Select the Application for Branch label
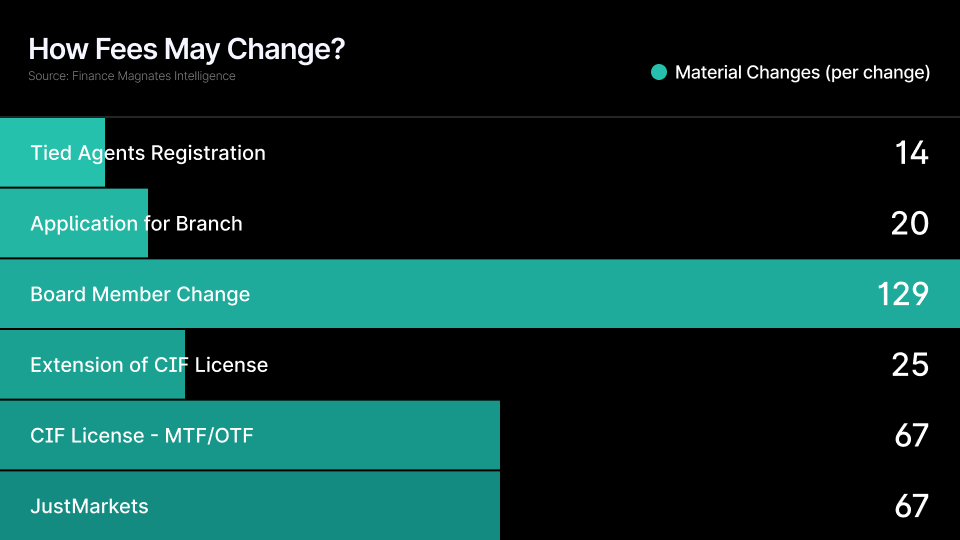Viewport: 960px width, 540px height. click(136, 223)
